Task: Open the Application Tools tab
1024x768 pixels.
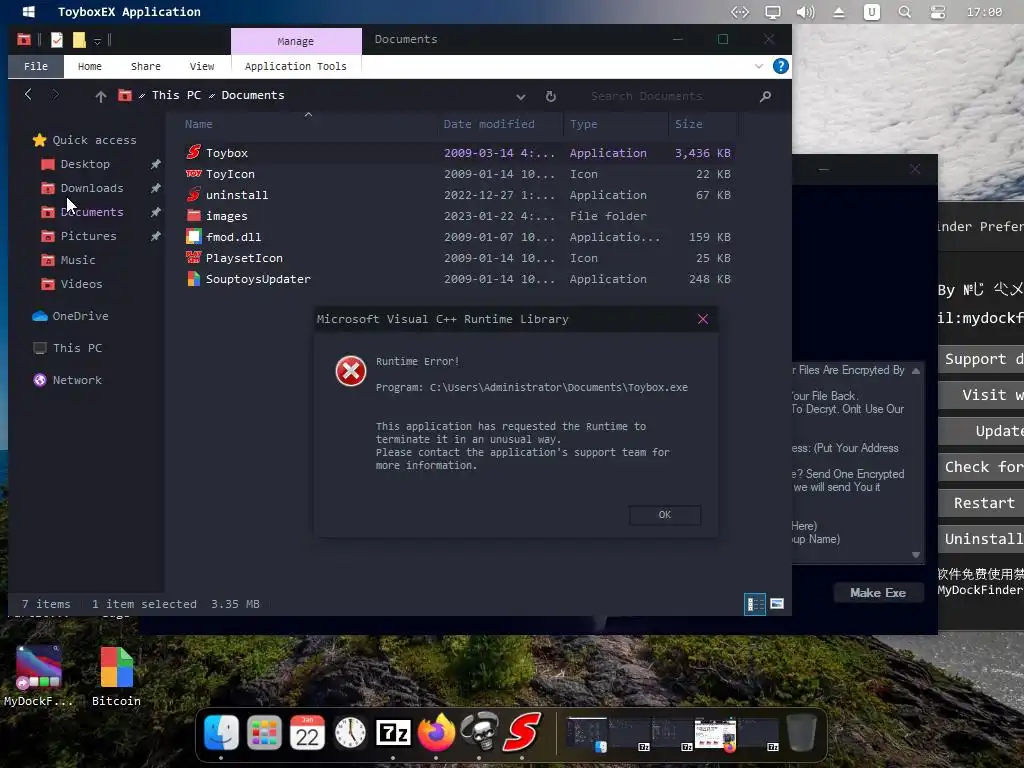Action: click(x=296, y=66)
